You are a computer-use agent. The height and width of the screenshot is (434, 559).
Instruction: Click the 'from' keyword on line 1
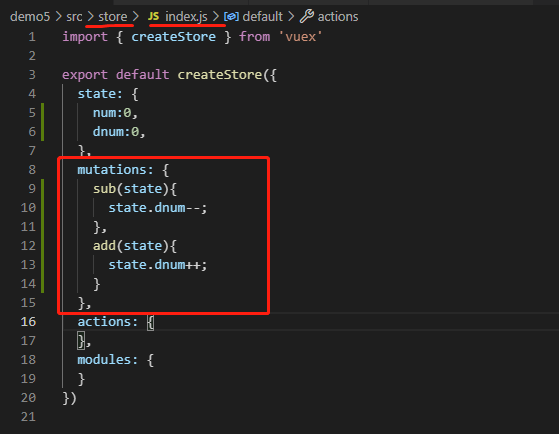point(255,37)
